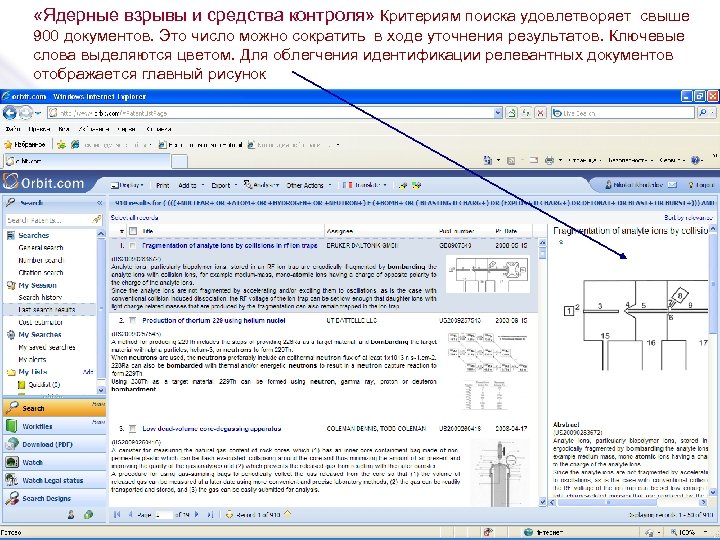Image resolution: width=720 pixels, height=540 pixels.
Task: Go back with the browser Back arrow
Action: tap(10, 112)
